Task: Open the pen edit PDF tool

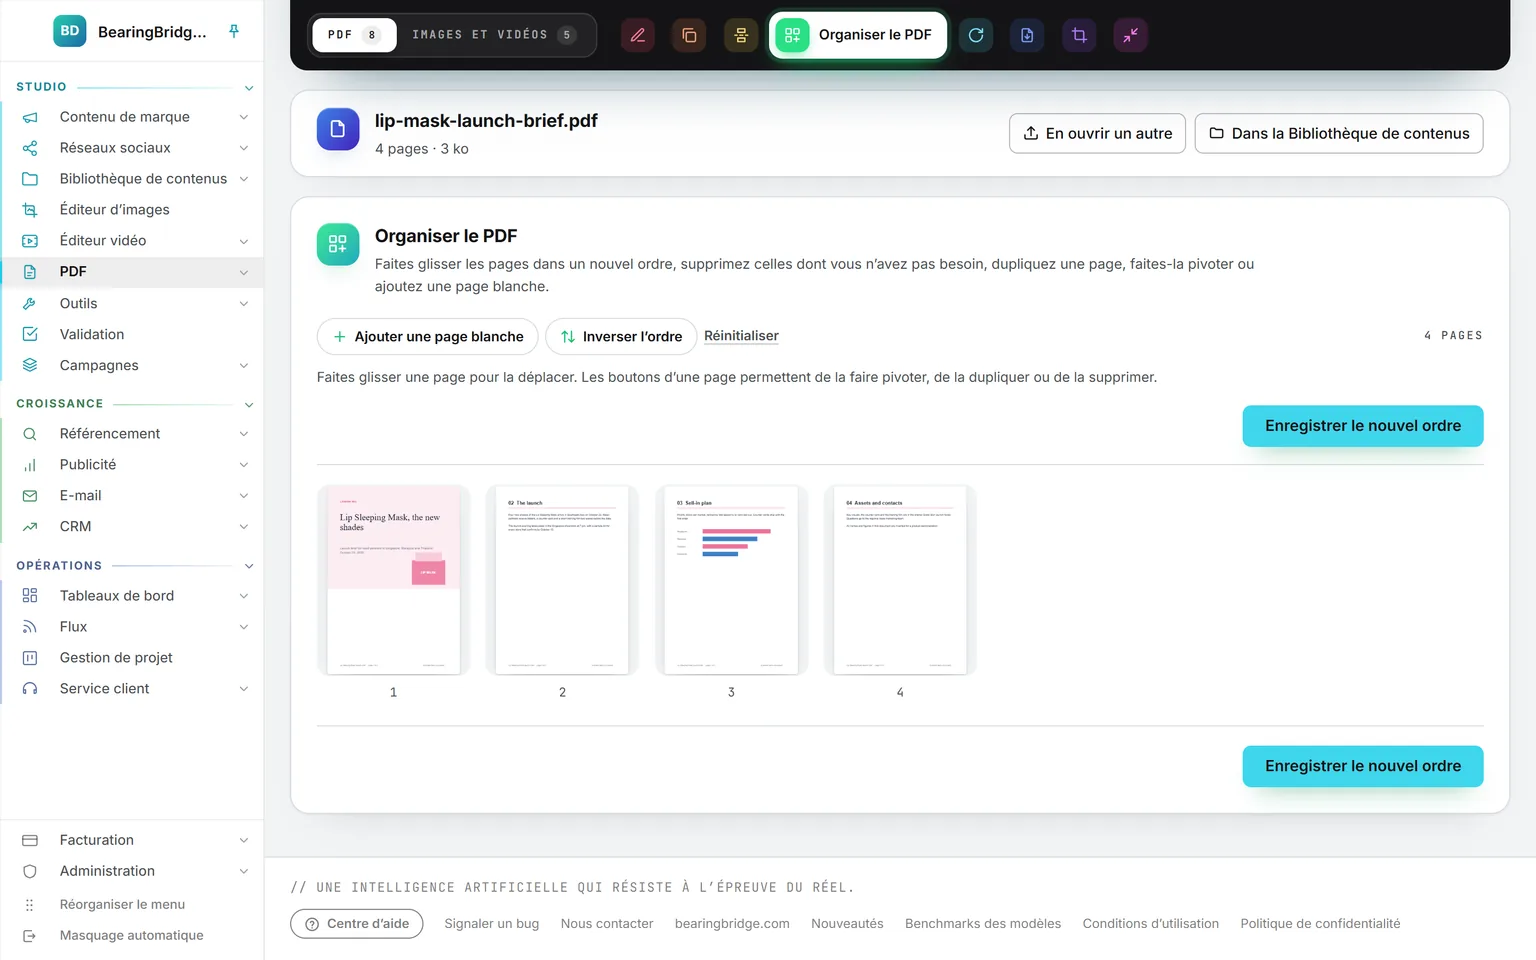Action: click(x=637, y=35)
